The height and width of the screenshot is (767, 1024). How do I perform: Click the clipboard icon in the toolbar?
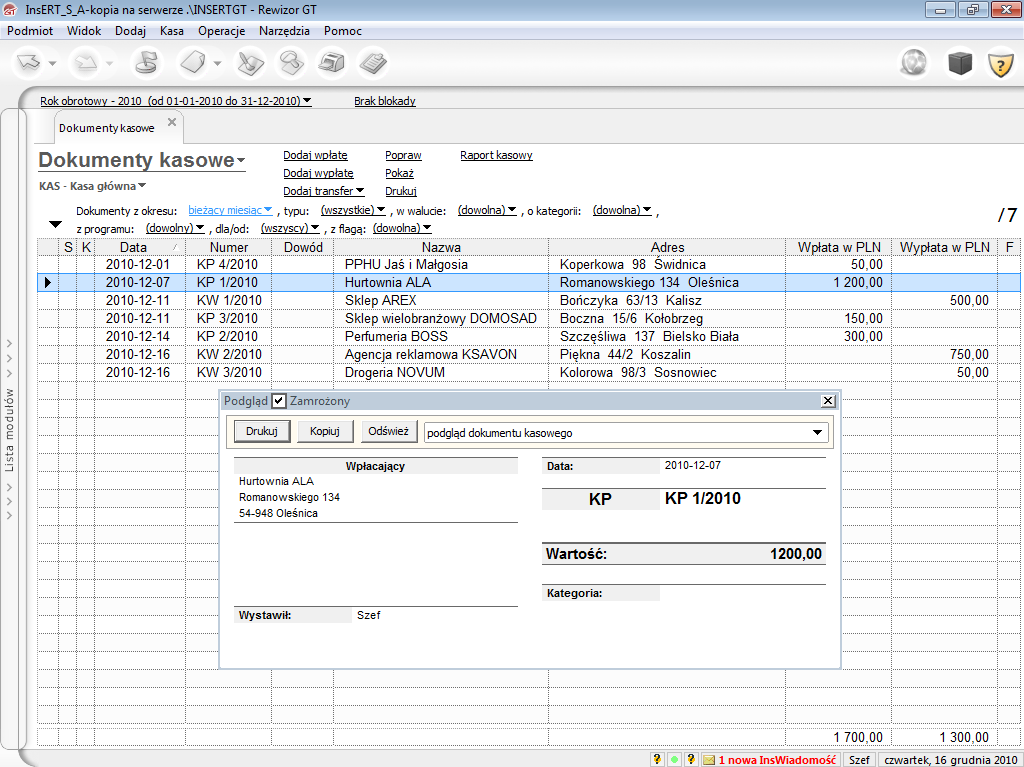[373, 63]
